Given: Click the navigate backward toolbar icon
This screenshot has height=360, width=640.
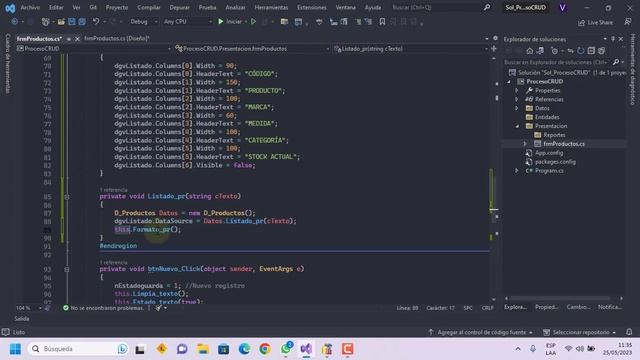Looking at the screenshot, I should (15, 22).
